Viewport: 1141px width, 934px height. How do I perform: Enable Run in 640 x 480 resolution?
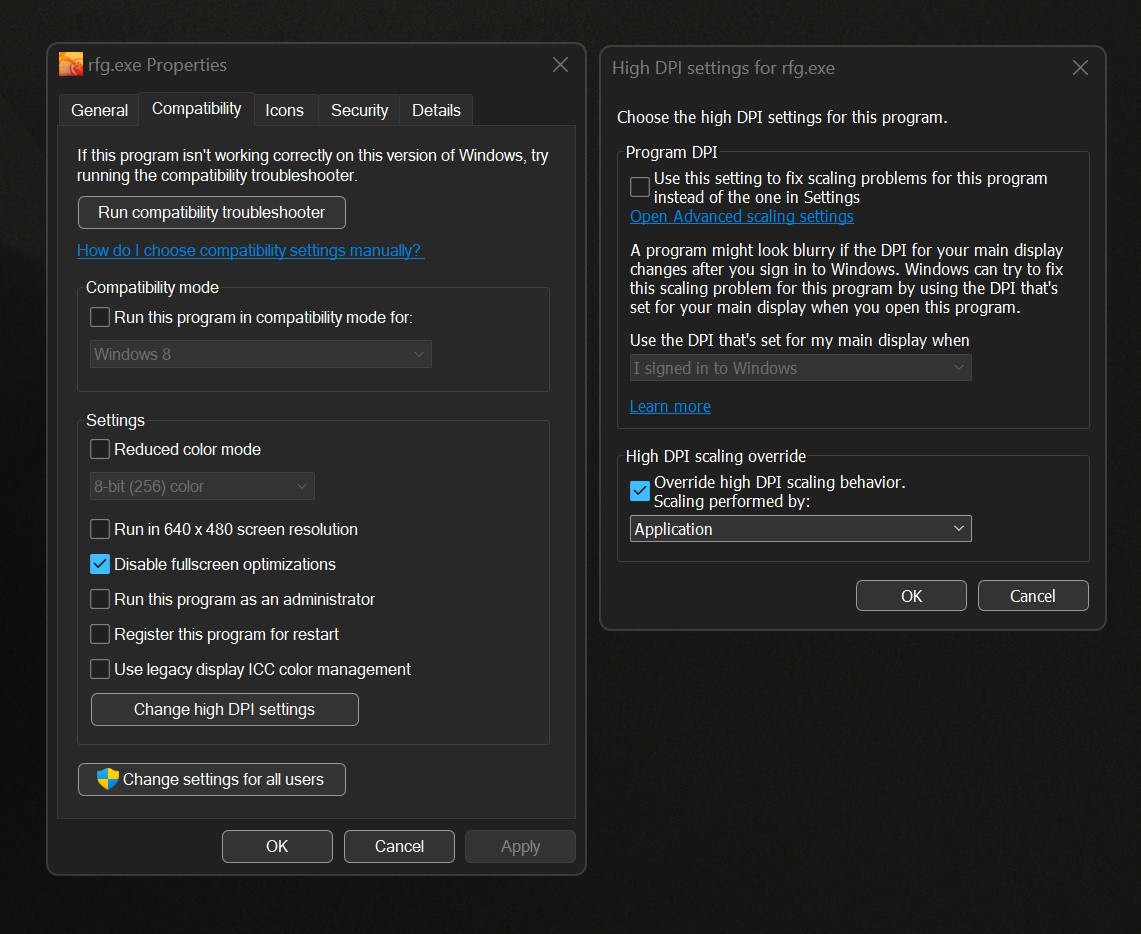point(100,529)
